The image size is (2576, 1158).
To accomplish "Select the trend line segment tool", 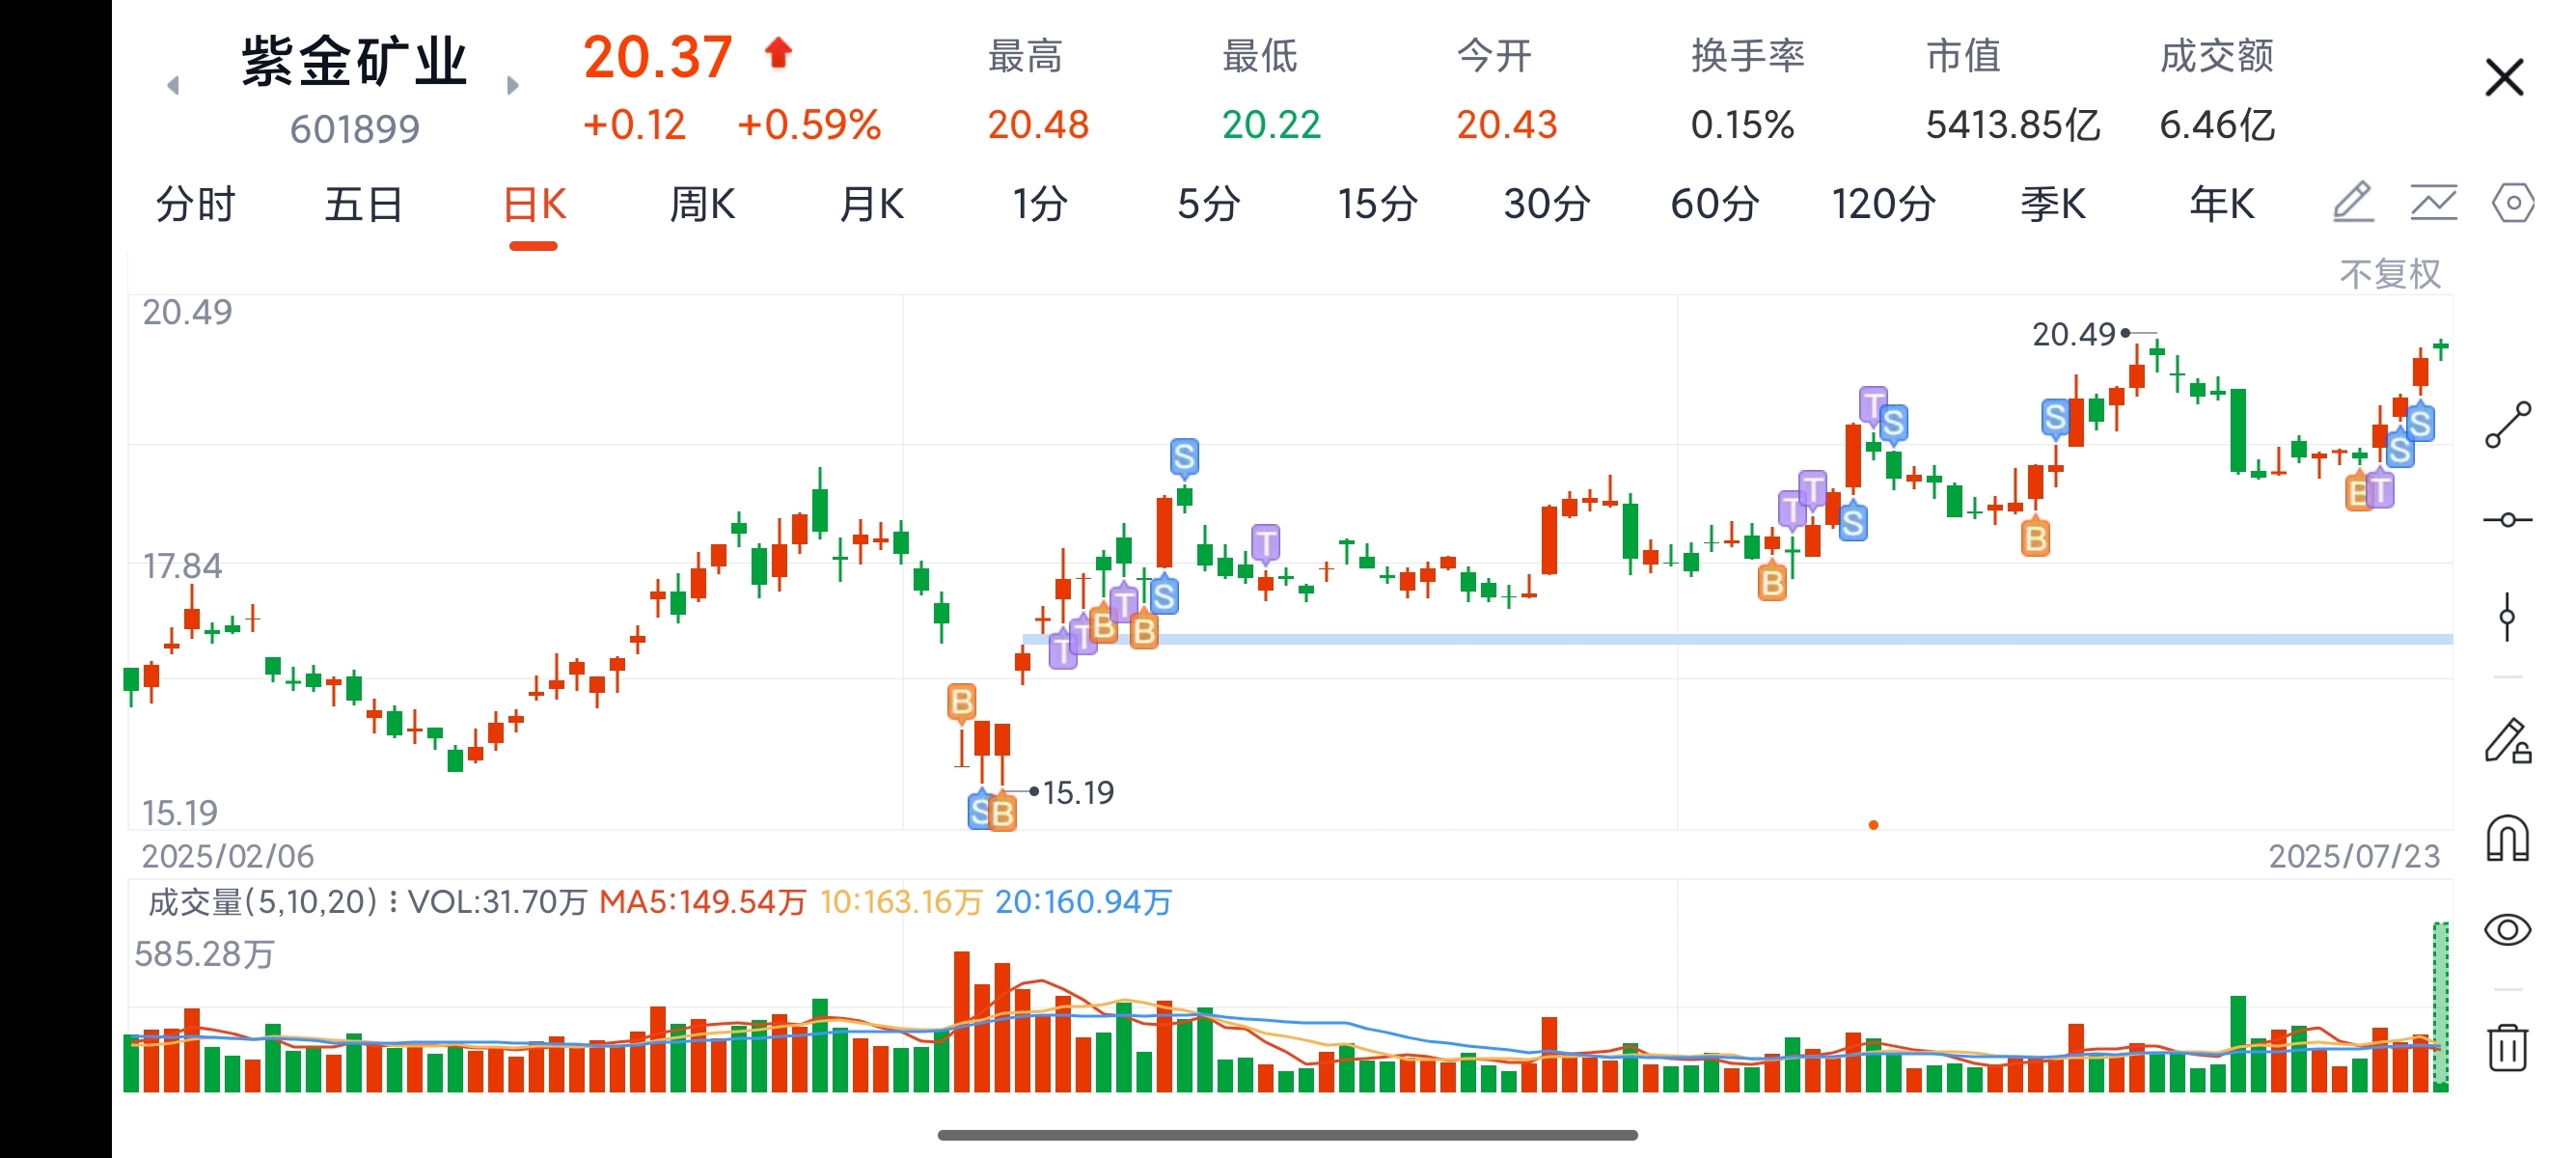I will pos(2508,425).
